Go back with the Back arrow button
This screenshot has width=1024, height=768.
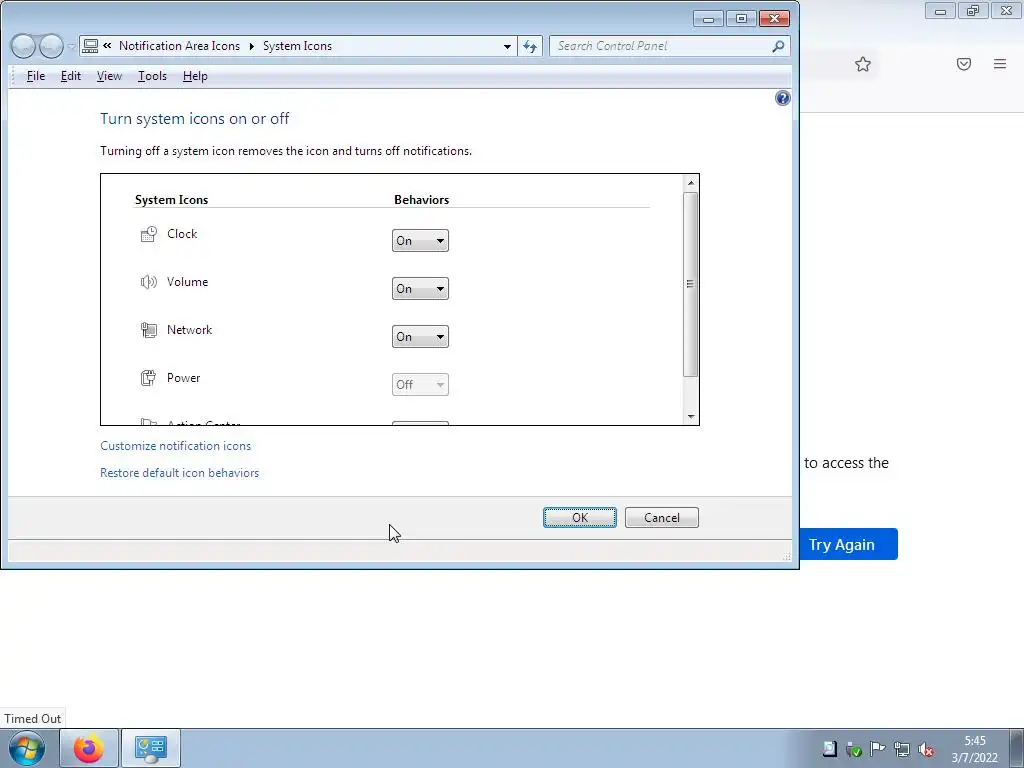24,46
